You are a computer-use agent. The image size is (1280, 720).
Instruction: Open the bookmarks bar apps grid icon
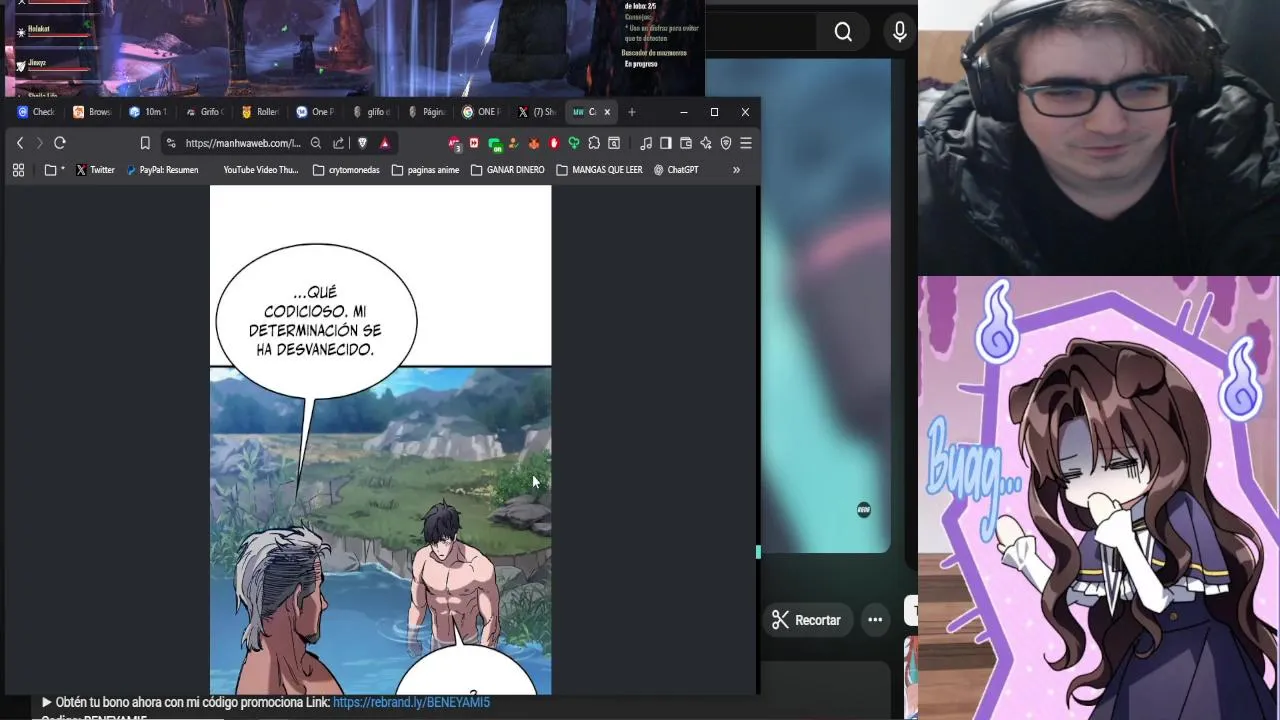tap(18, 170)
